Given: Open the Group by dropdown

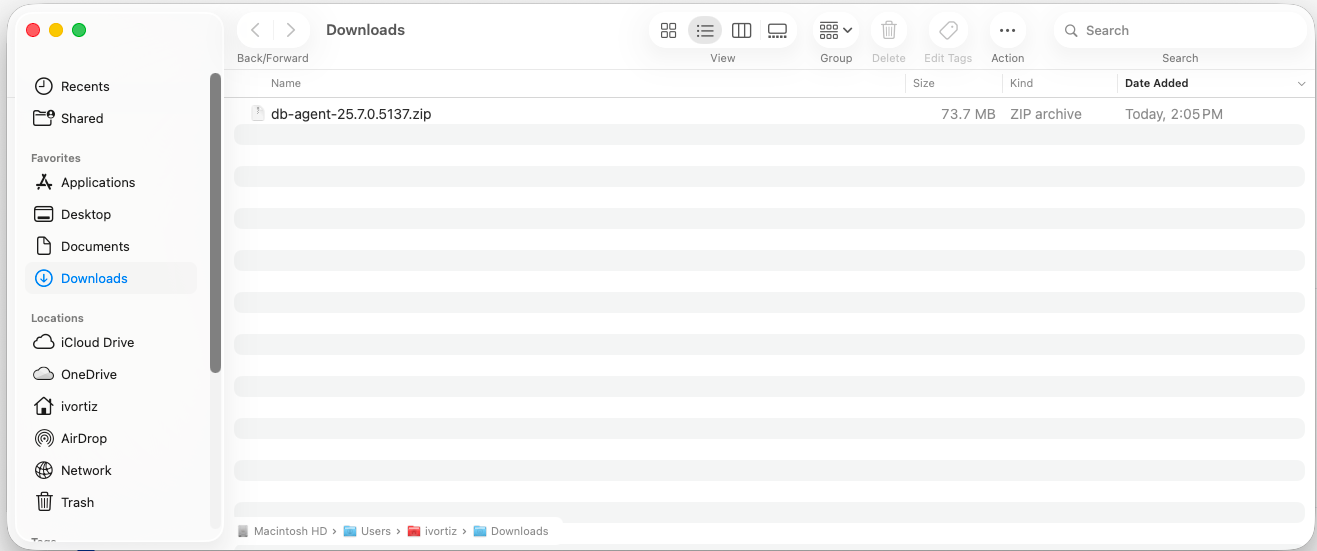Looking at the screenshot, I should [x=835, y=30].
